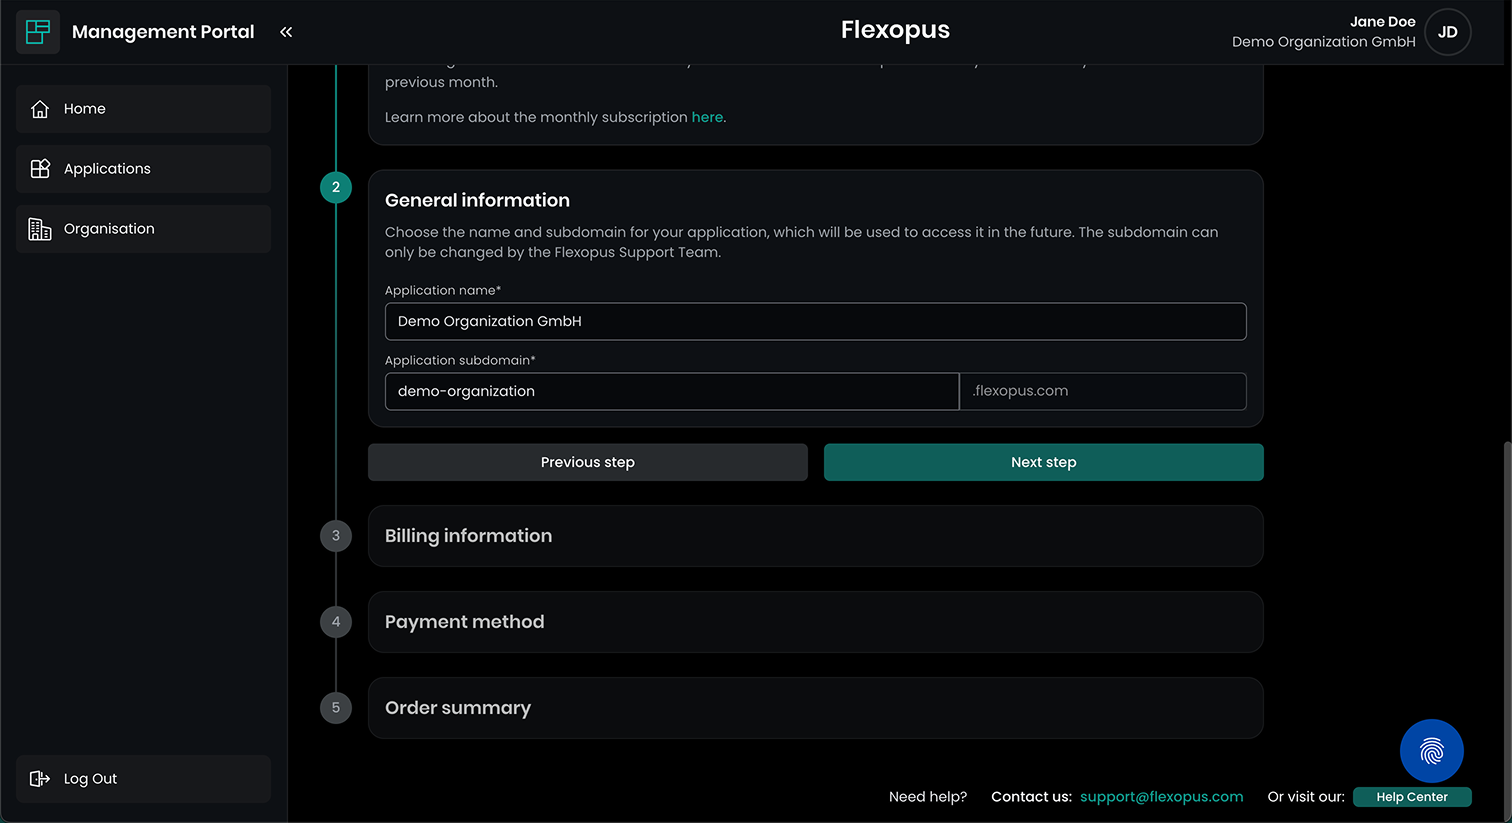Click the Organisation building icon
Screen dimensions: 1512x823
(x=40, y=229)
